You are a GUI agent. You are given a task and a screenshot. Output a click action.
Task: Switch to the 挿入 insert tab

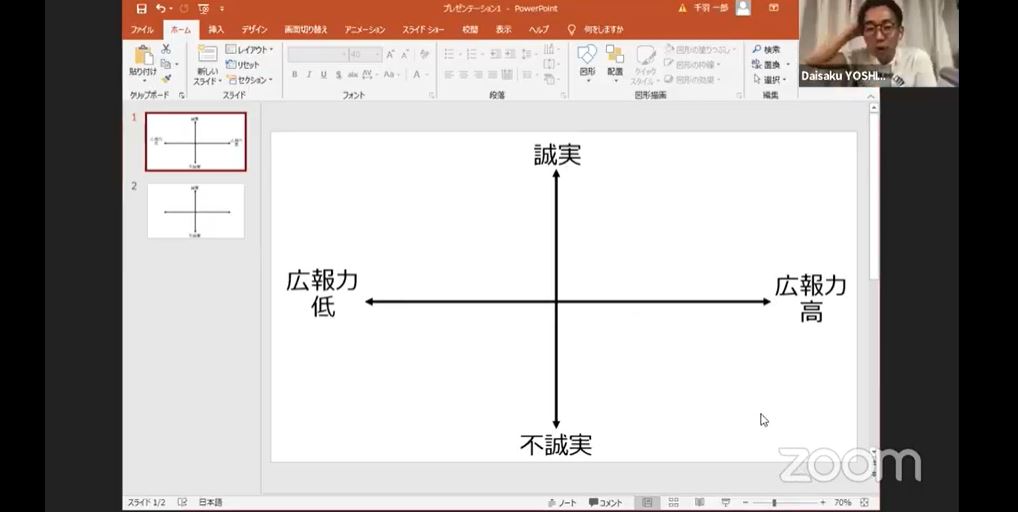pyautogui.click(x=216, y=29)
